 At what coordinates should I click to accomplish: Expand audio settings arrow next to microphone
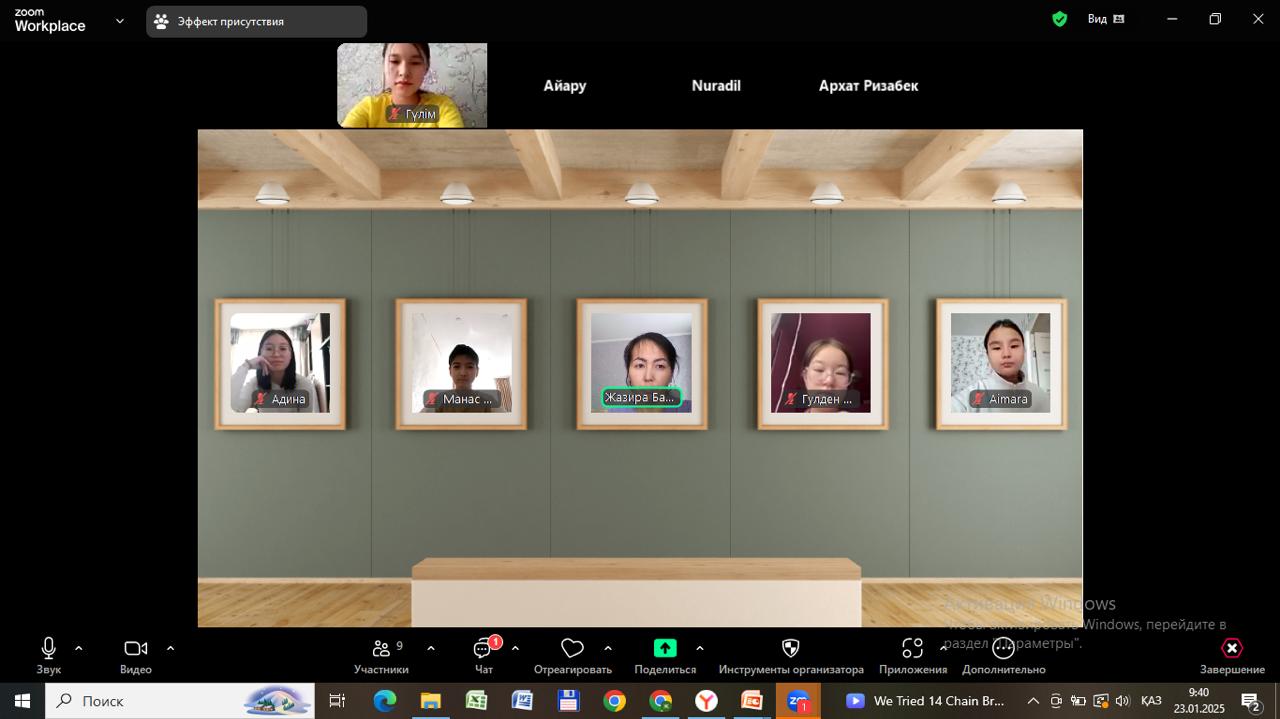coord(79,648)
